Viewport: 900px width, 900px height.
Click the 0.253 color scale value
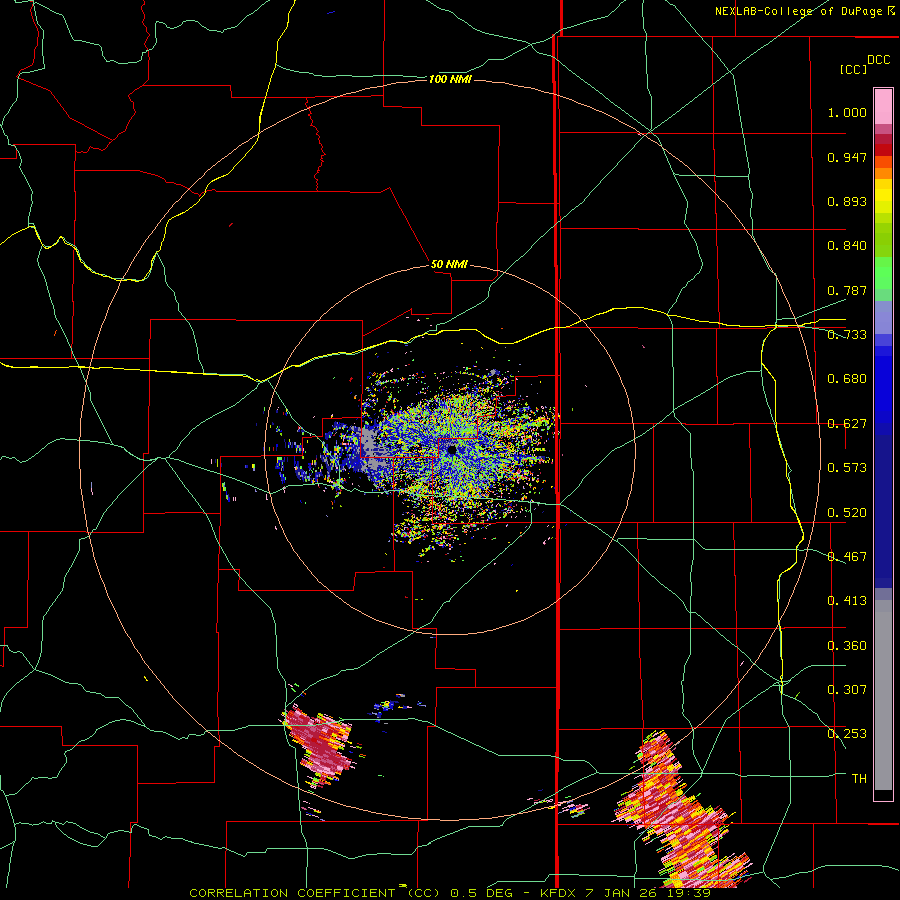pos(847,734)
